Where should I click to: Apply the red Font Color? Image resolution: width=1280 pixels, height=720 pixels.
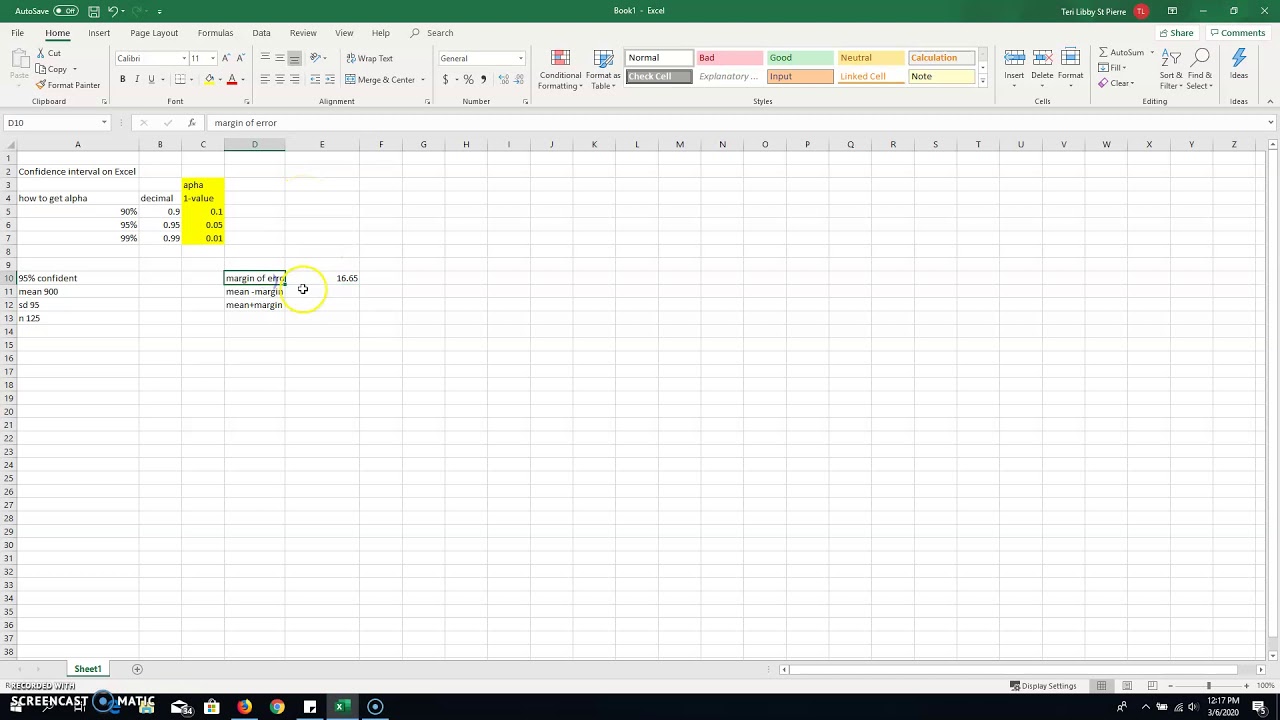click(231, 79)
